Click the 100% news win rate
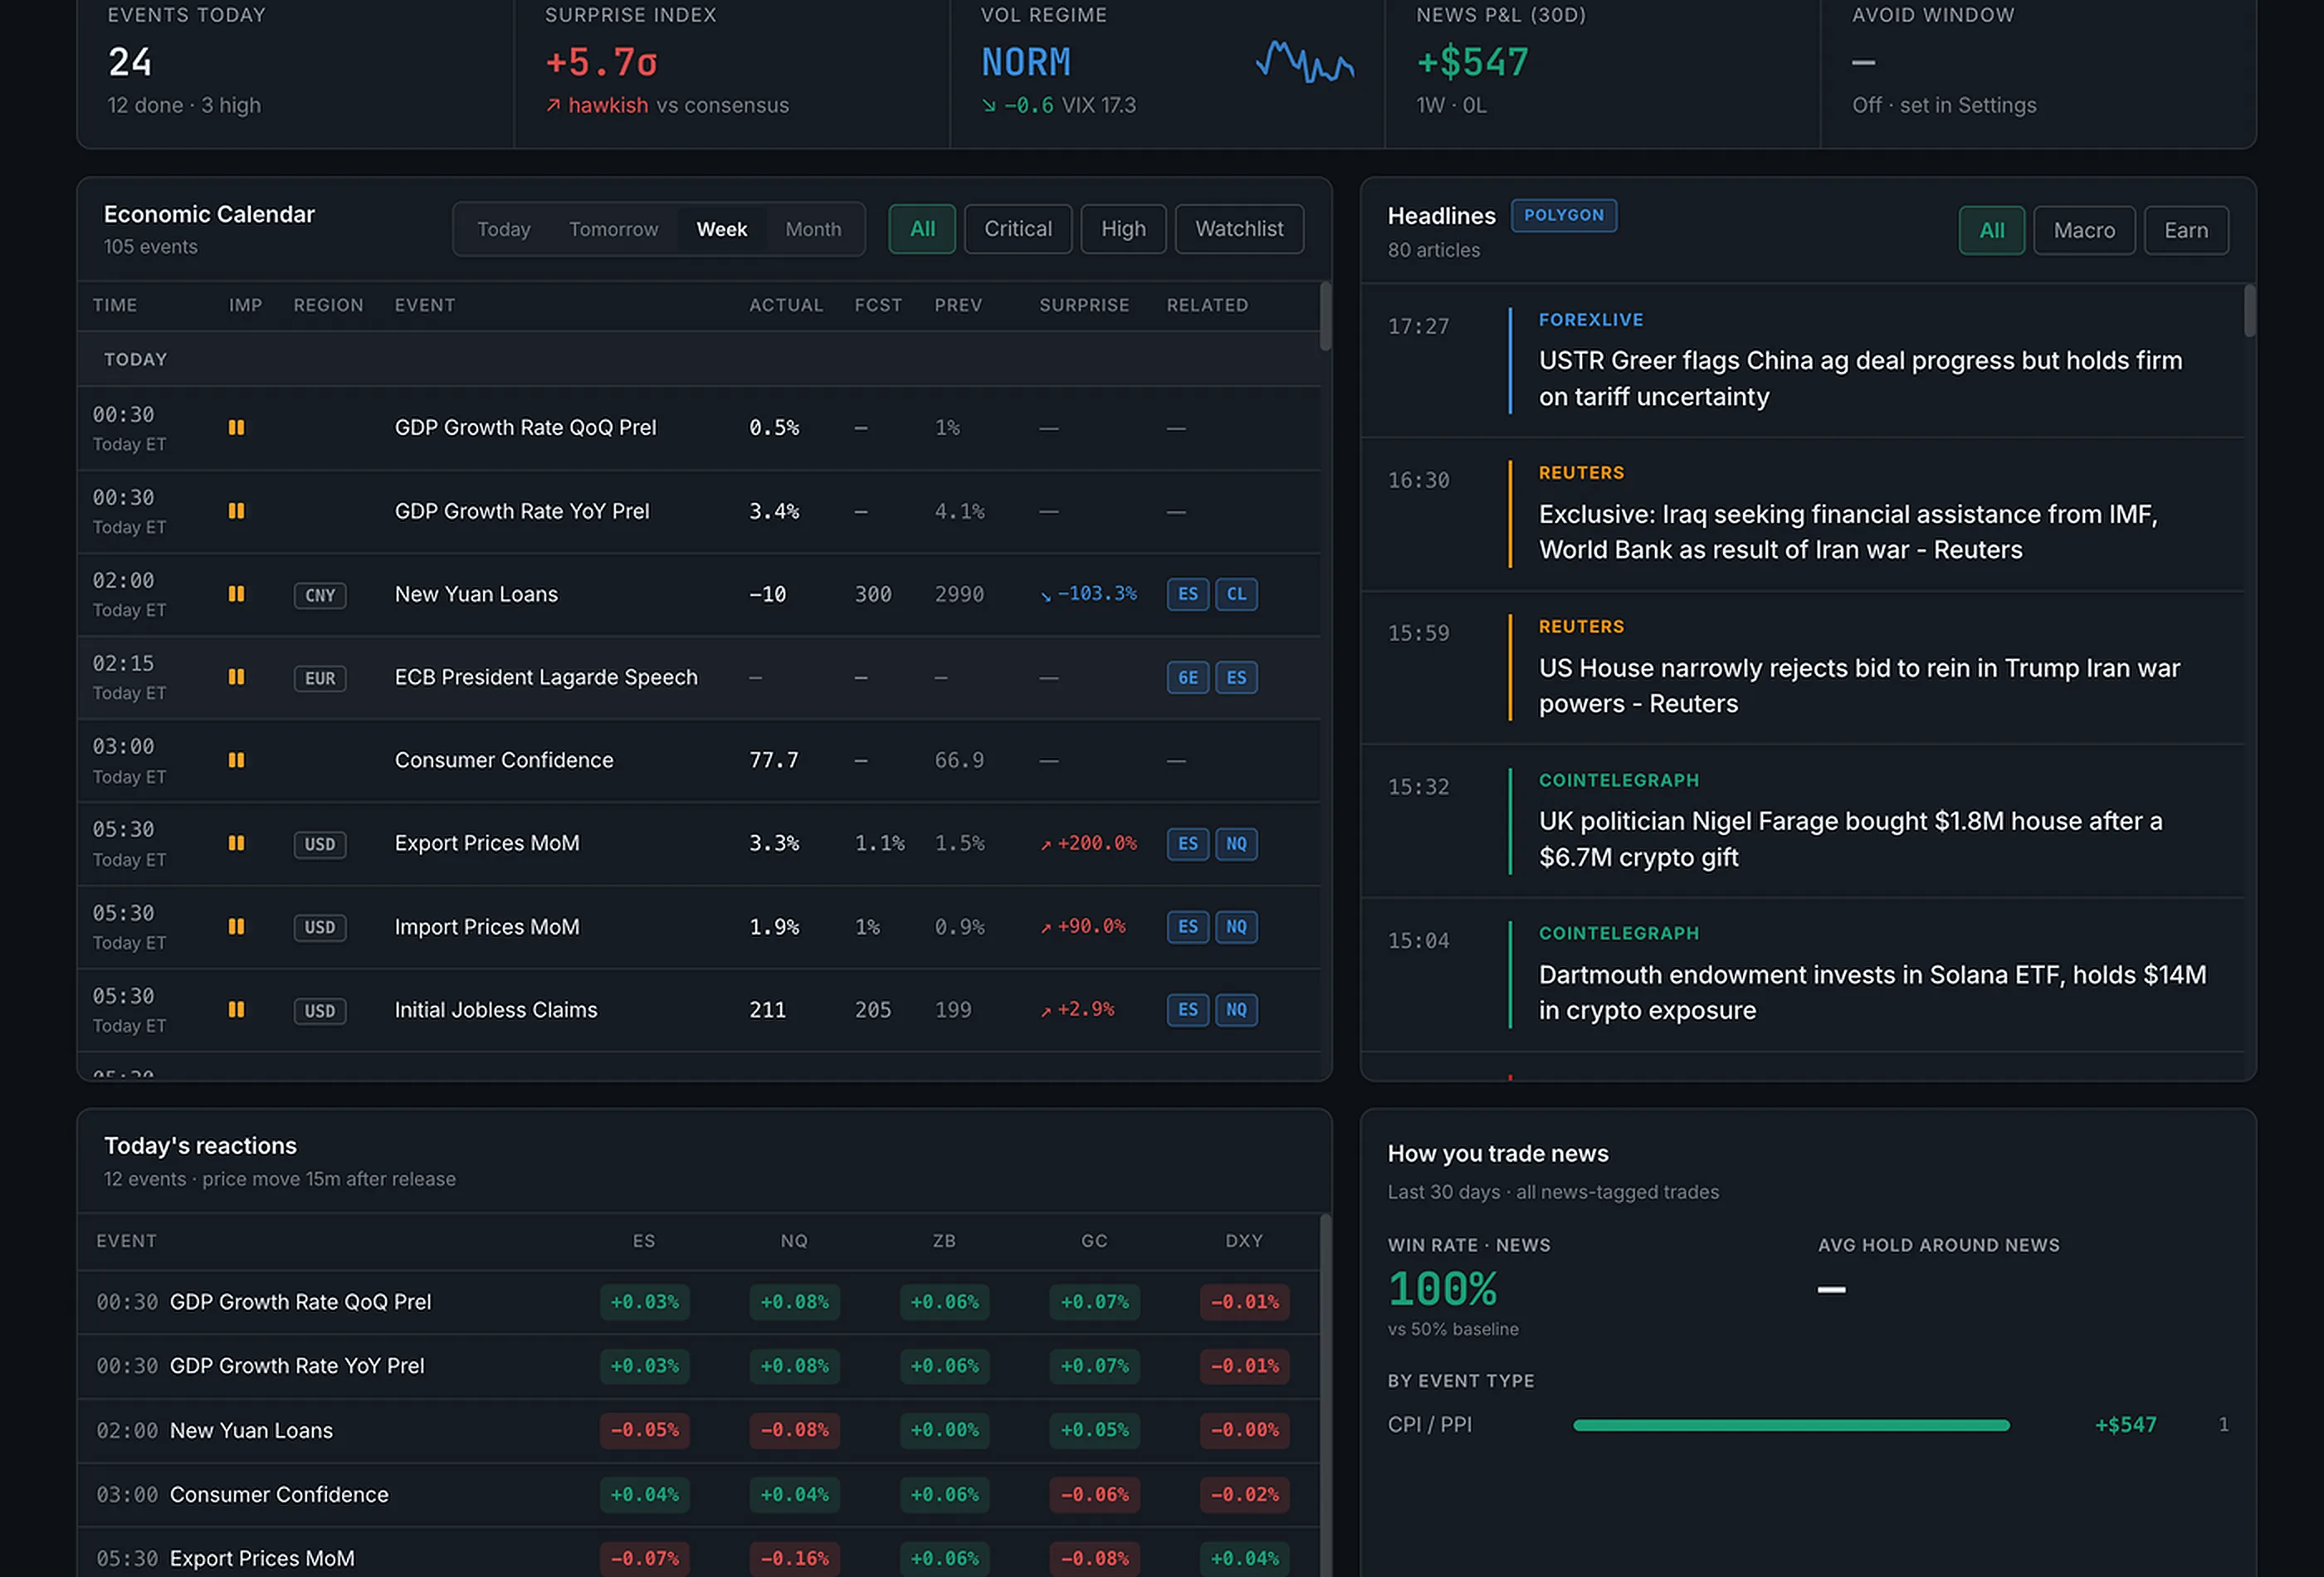 click(x=1442, y=1290)
